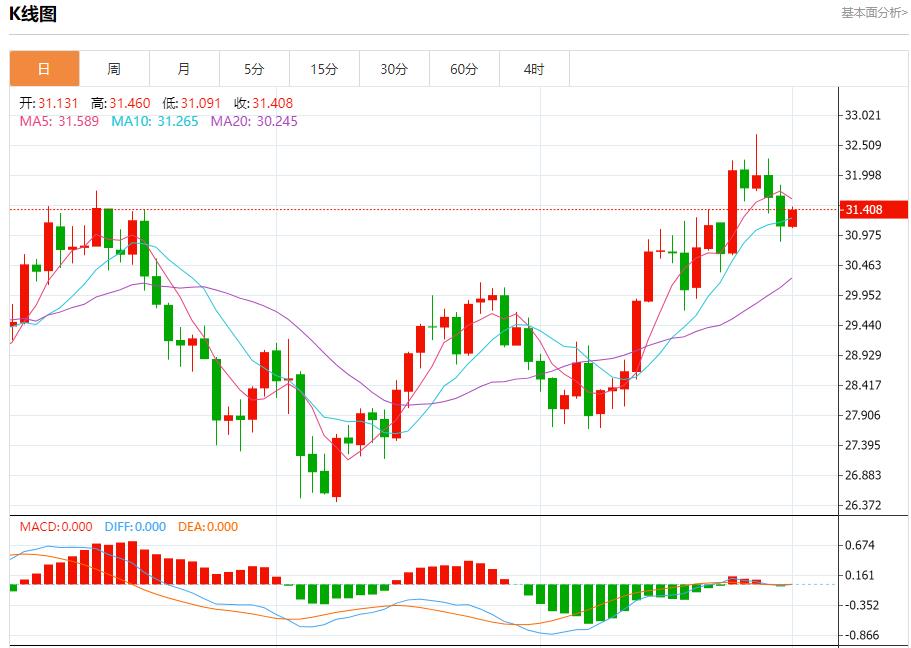Switch to the 4时 four-hour tab

tap(534, 69)
